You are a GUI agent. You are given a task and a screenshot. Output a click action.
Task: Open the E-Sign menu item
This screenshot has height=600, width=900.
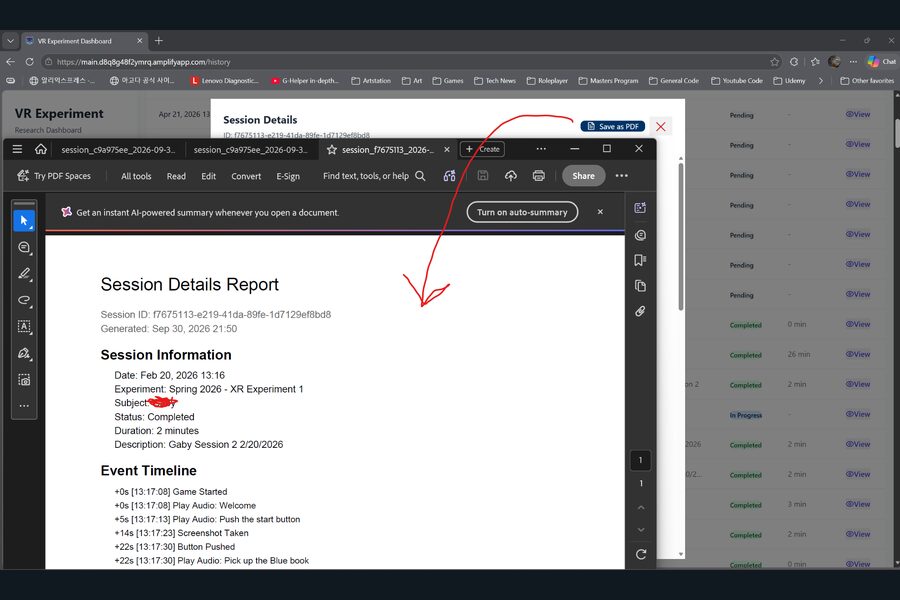tap(288, 176)
